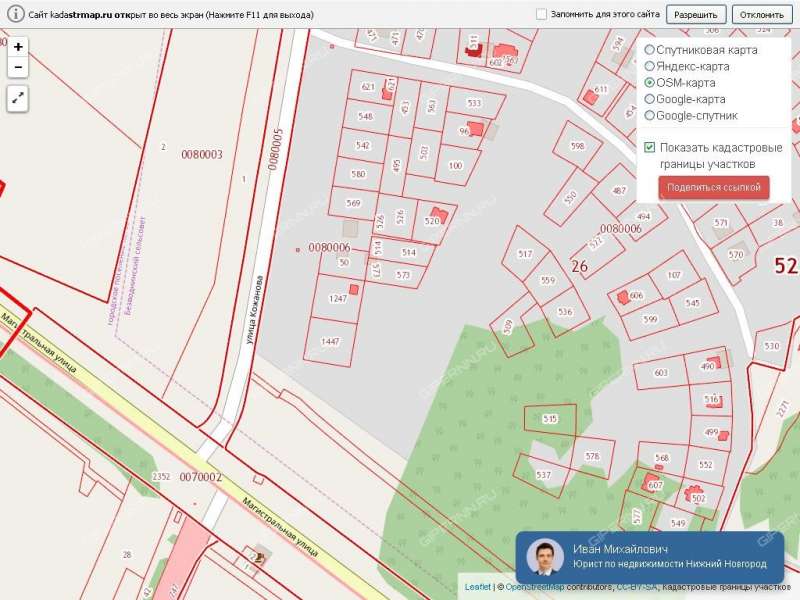This screenshot has height=600, width=800.
Task: Open the Leaflet attribution link
Action: click(477, 587)
